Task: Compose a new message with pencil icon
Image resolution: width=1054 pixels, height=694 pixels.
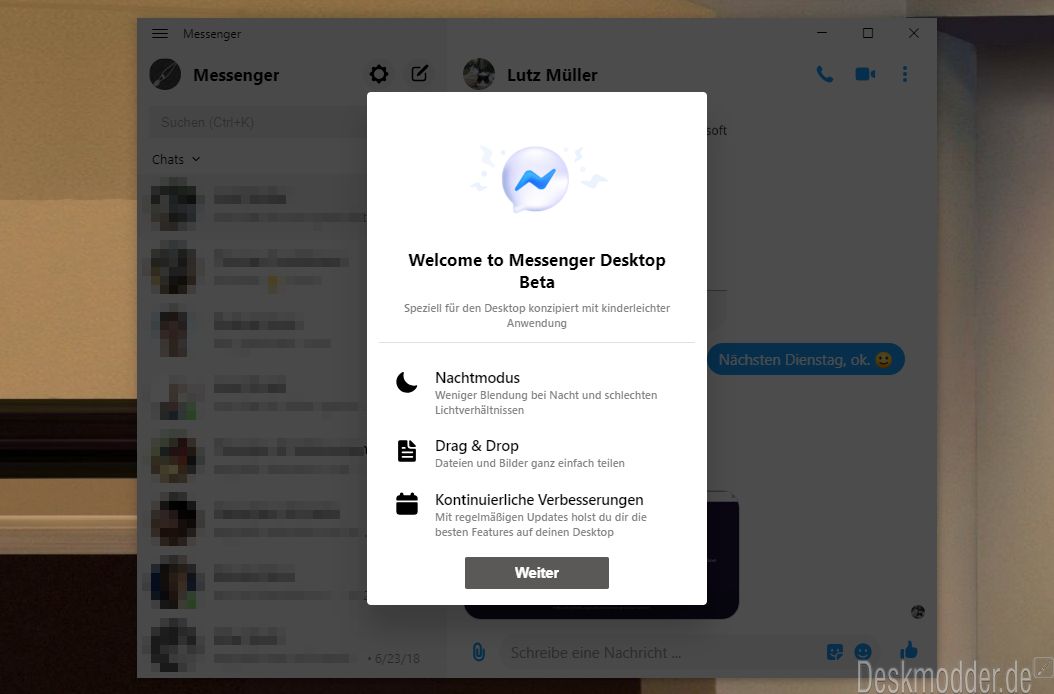Action: 419,73
